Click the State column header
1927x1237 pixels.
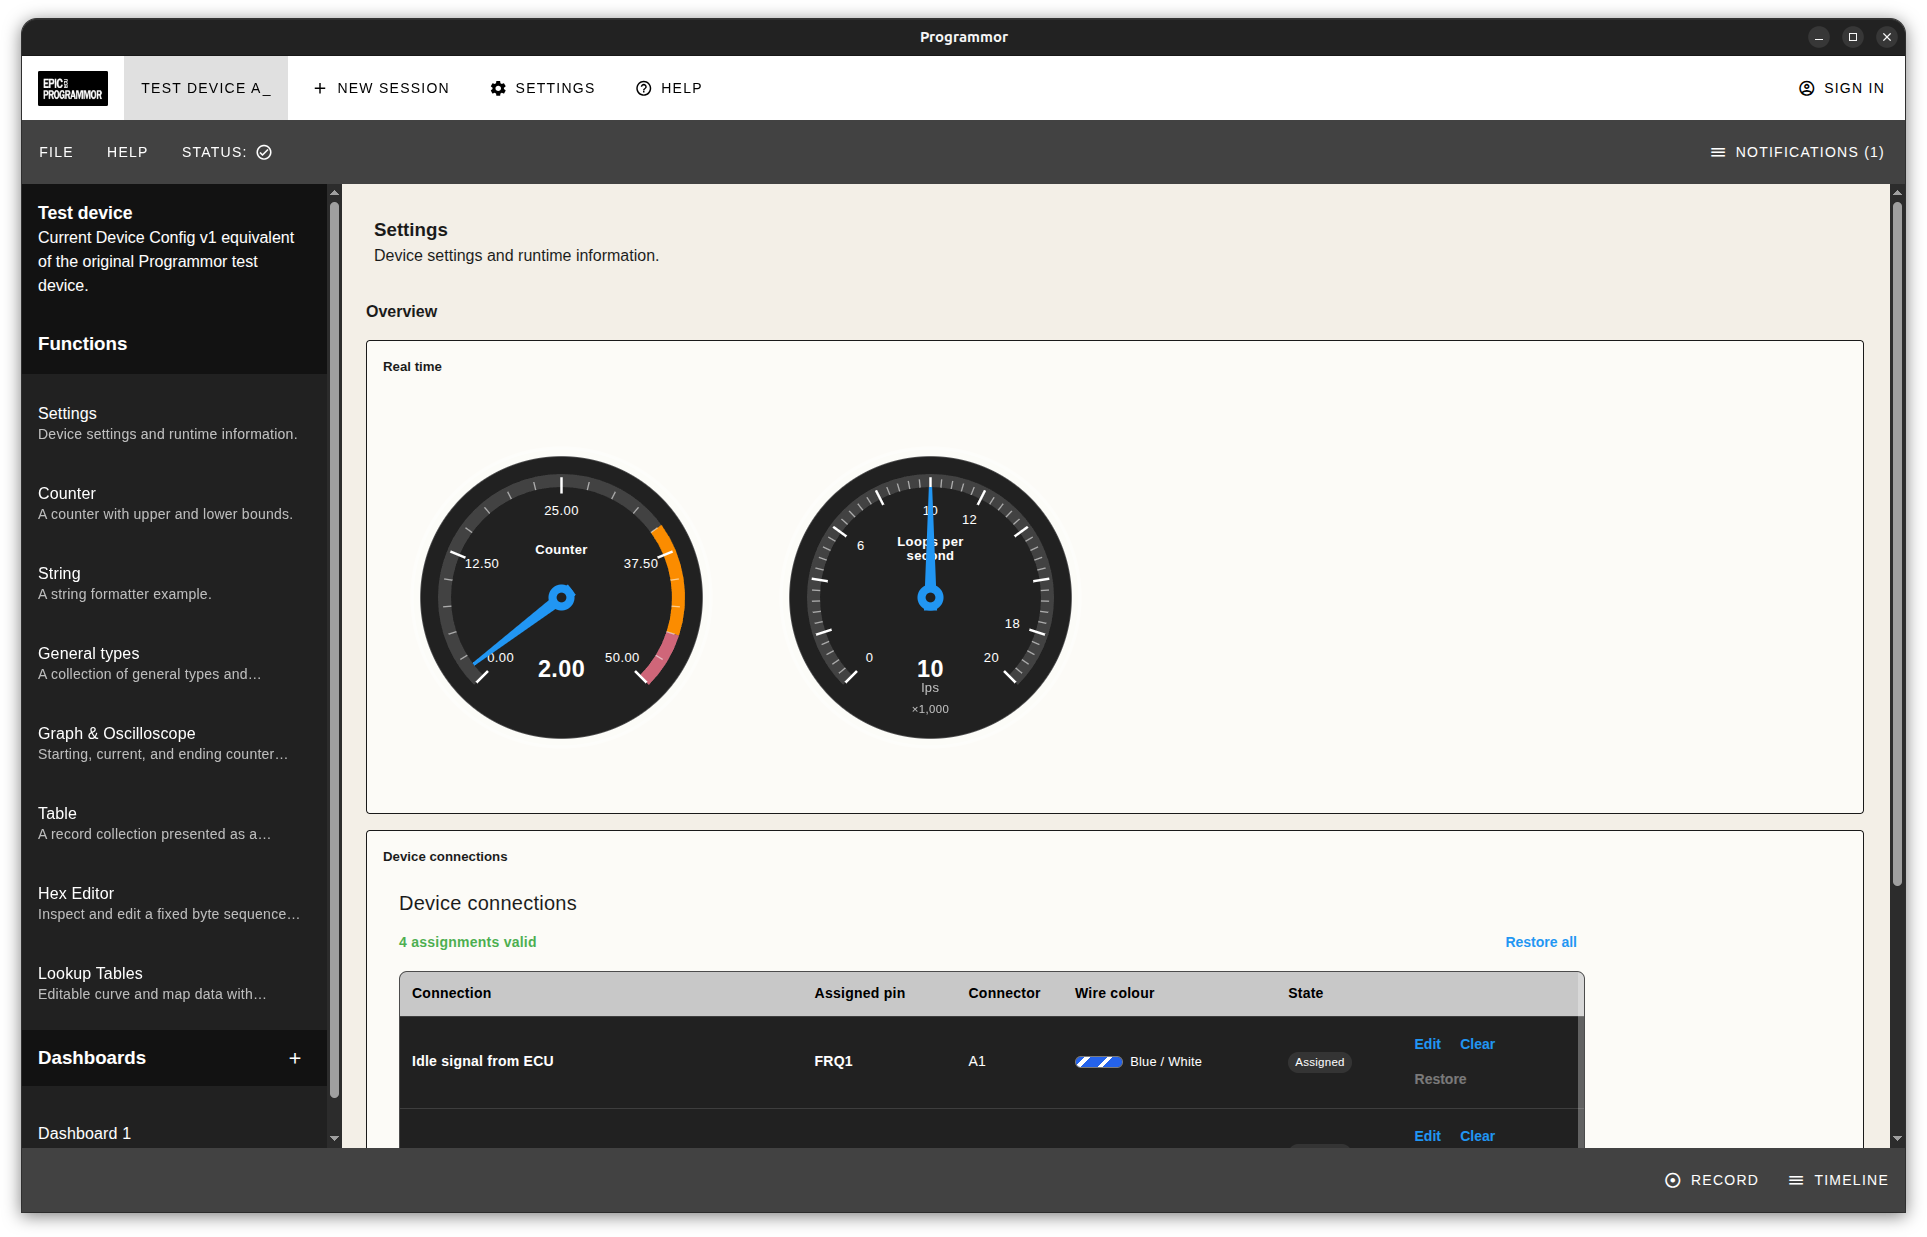click(x=1305, y=993)
